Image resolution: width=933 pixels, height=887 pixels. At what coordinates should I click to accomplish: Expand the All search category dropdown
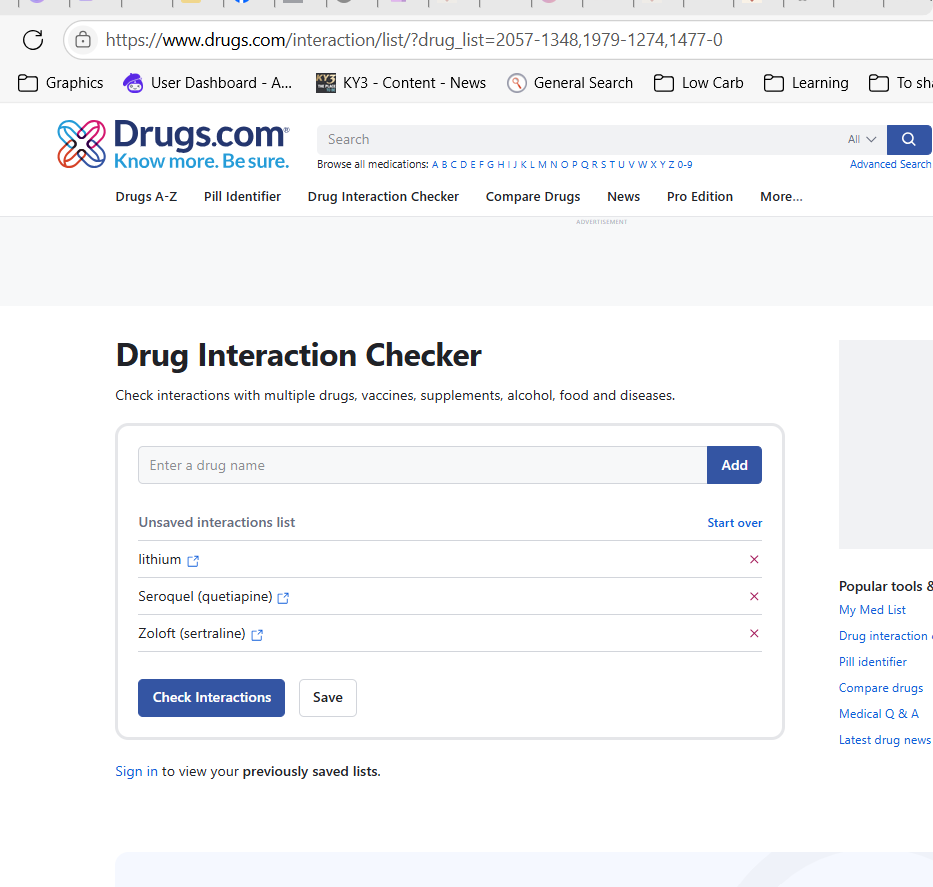click(861, 140)
